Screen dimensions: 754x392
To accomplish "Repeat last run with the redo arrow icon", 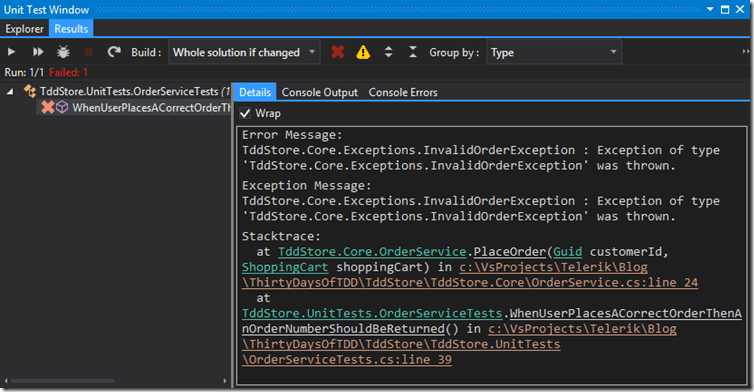I will point(114,51).
